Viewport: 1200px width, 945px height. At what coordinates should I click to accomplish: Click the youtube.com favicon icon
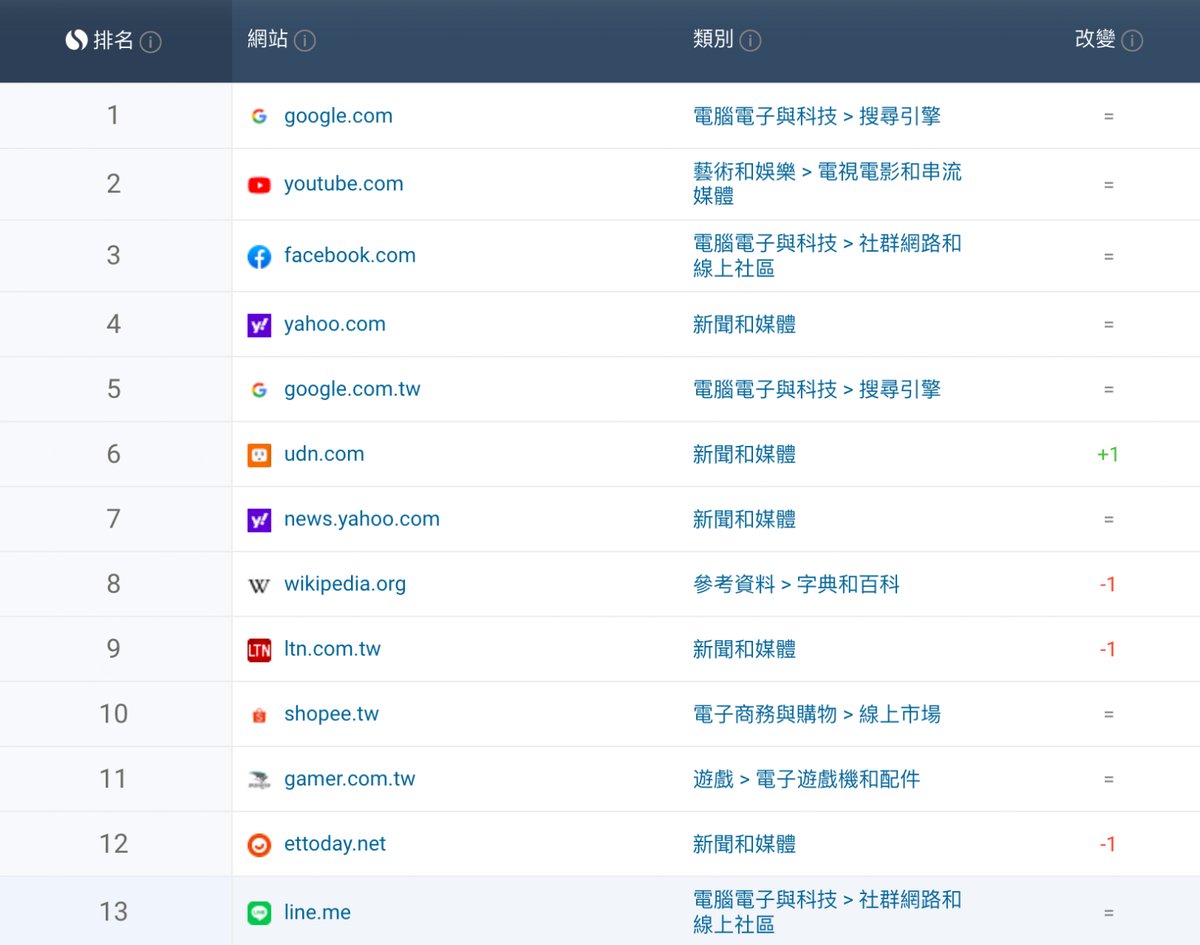pyautogui.click(x=259, y=185)
